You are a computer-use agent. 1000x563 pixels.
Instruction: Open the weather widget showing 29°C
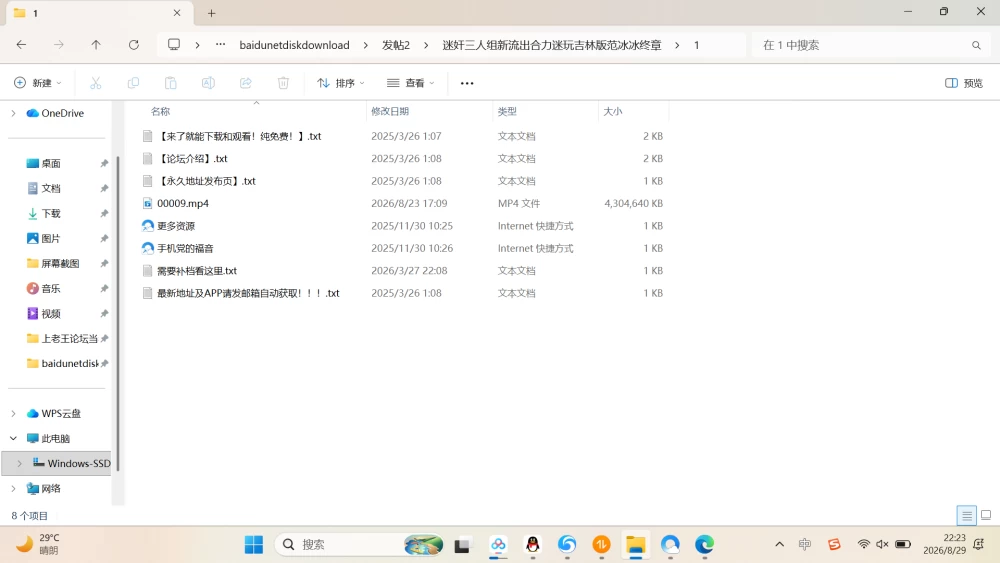[x=38, y=544]
